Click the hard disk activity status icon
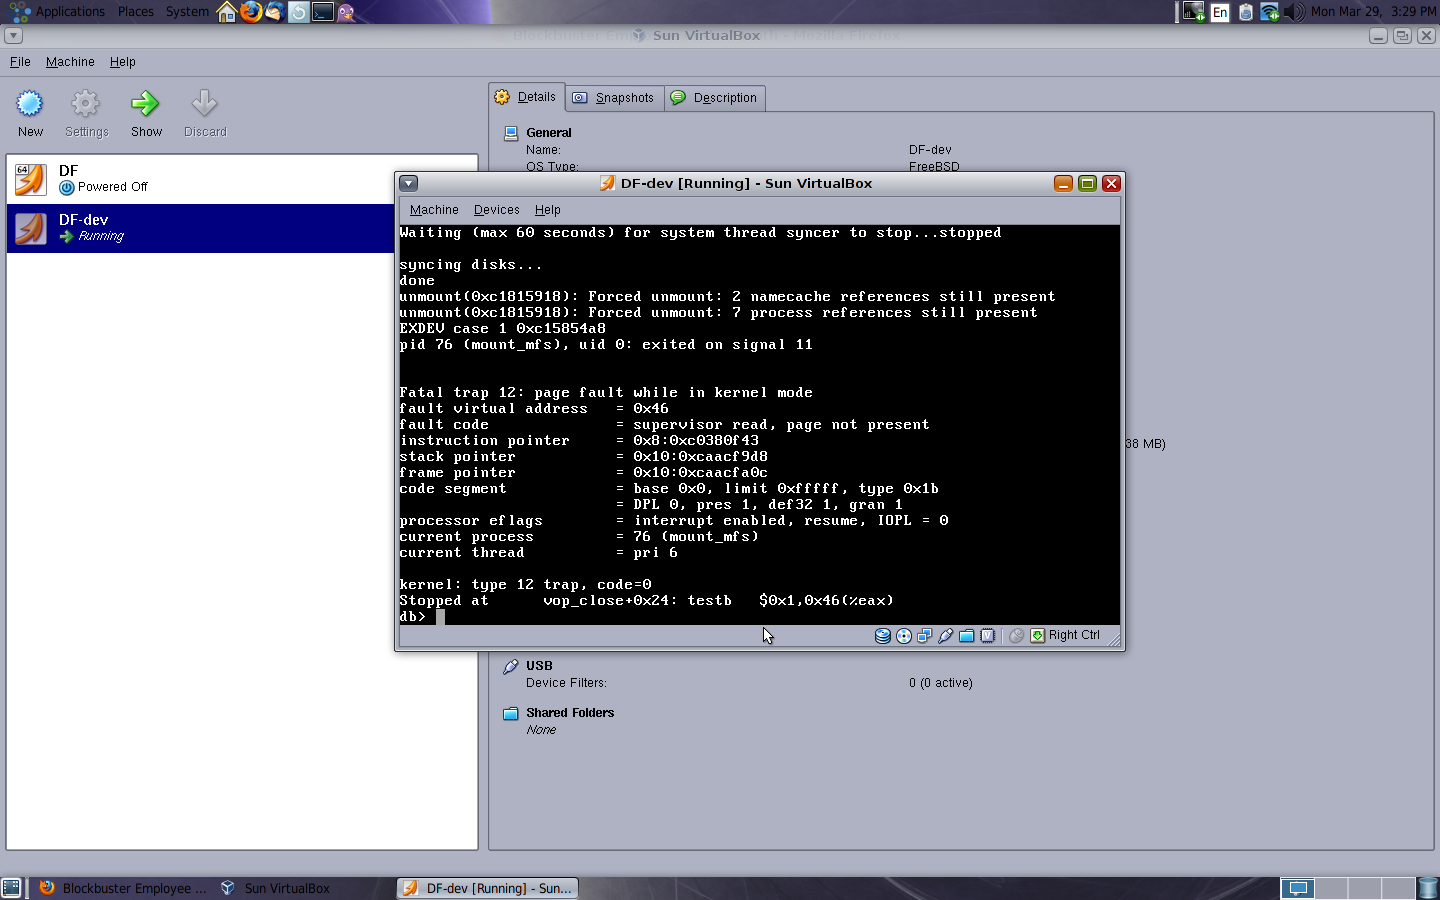This screenshot has width=1440, height=900. pos(882,636)
